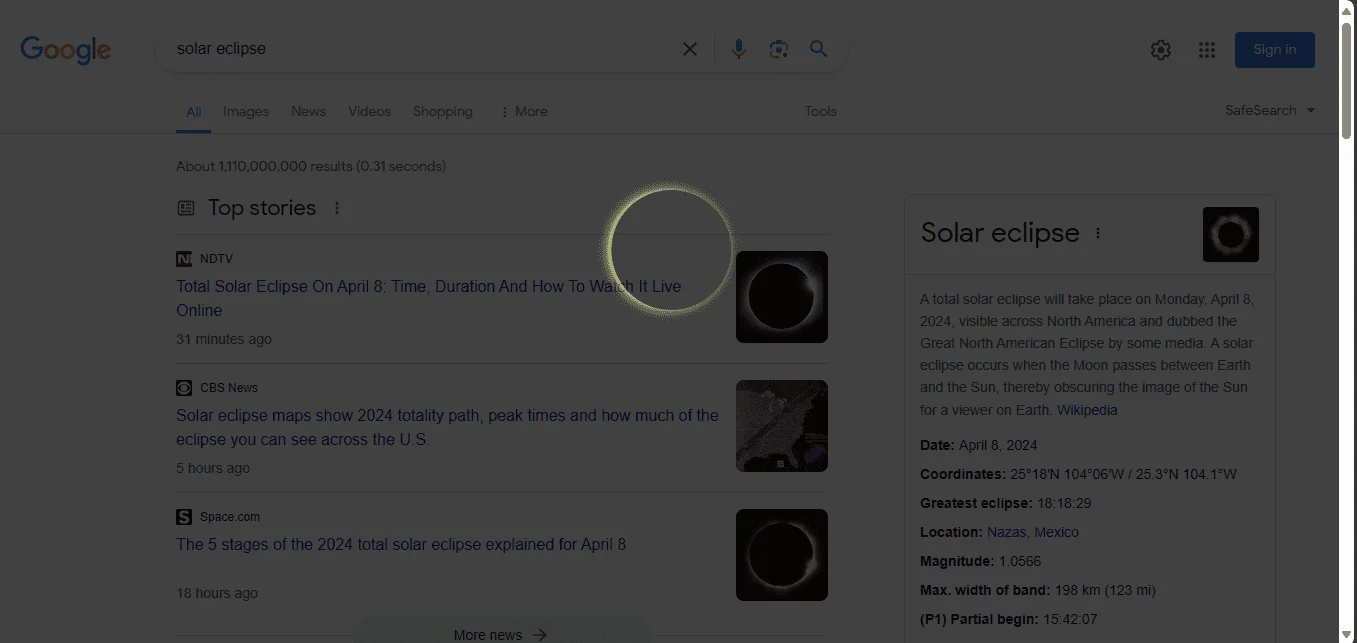
Task: Switch to the Videos tab
Action: 370,112
